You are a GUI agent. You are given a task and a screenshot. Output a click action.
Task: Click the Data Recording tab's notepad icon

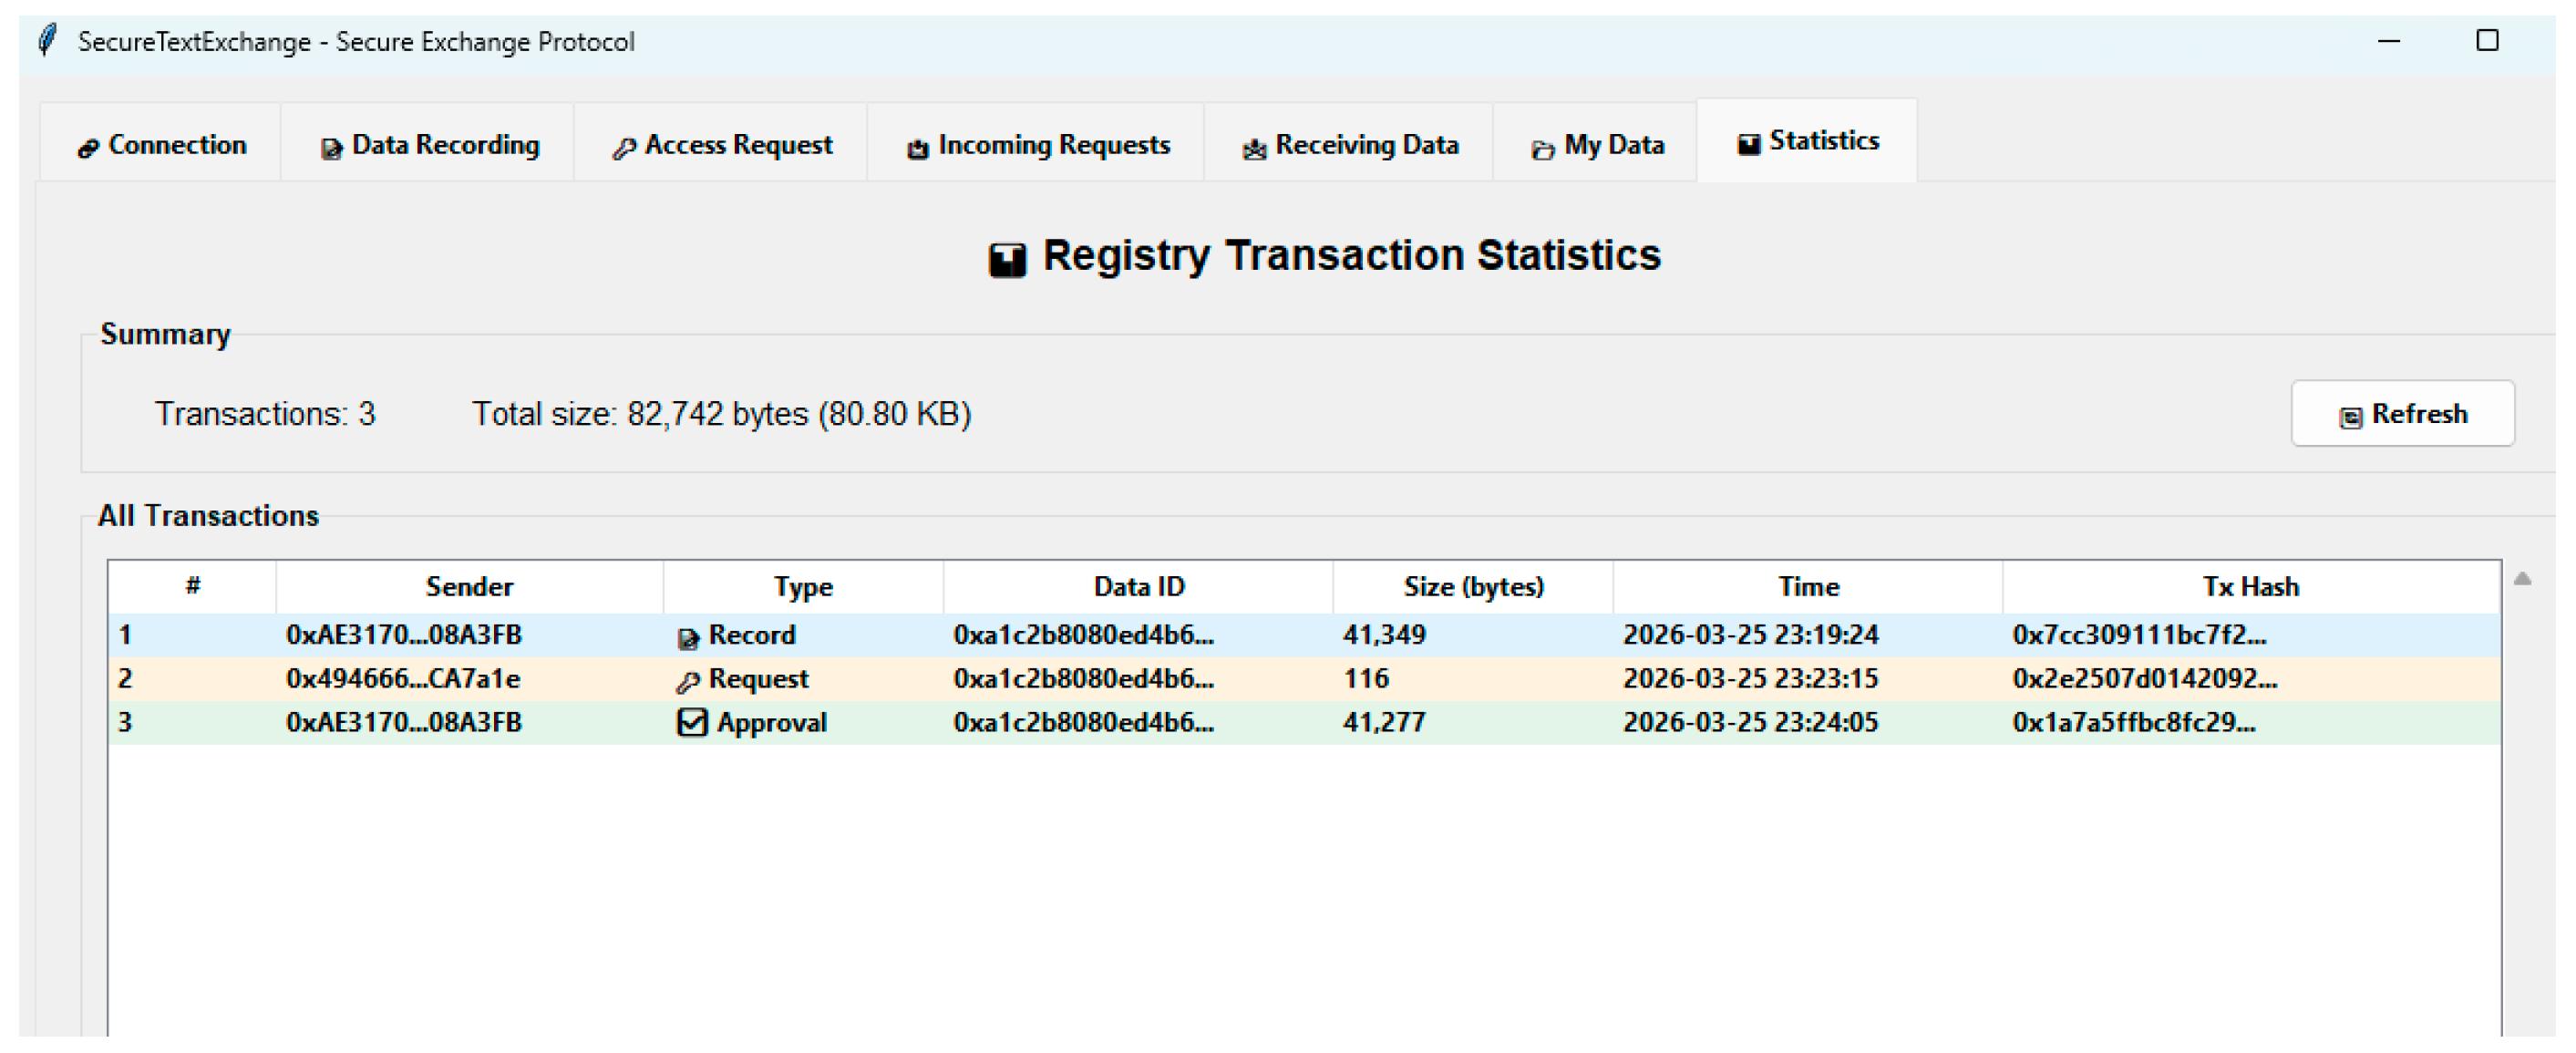(x=331, y=149)
